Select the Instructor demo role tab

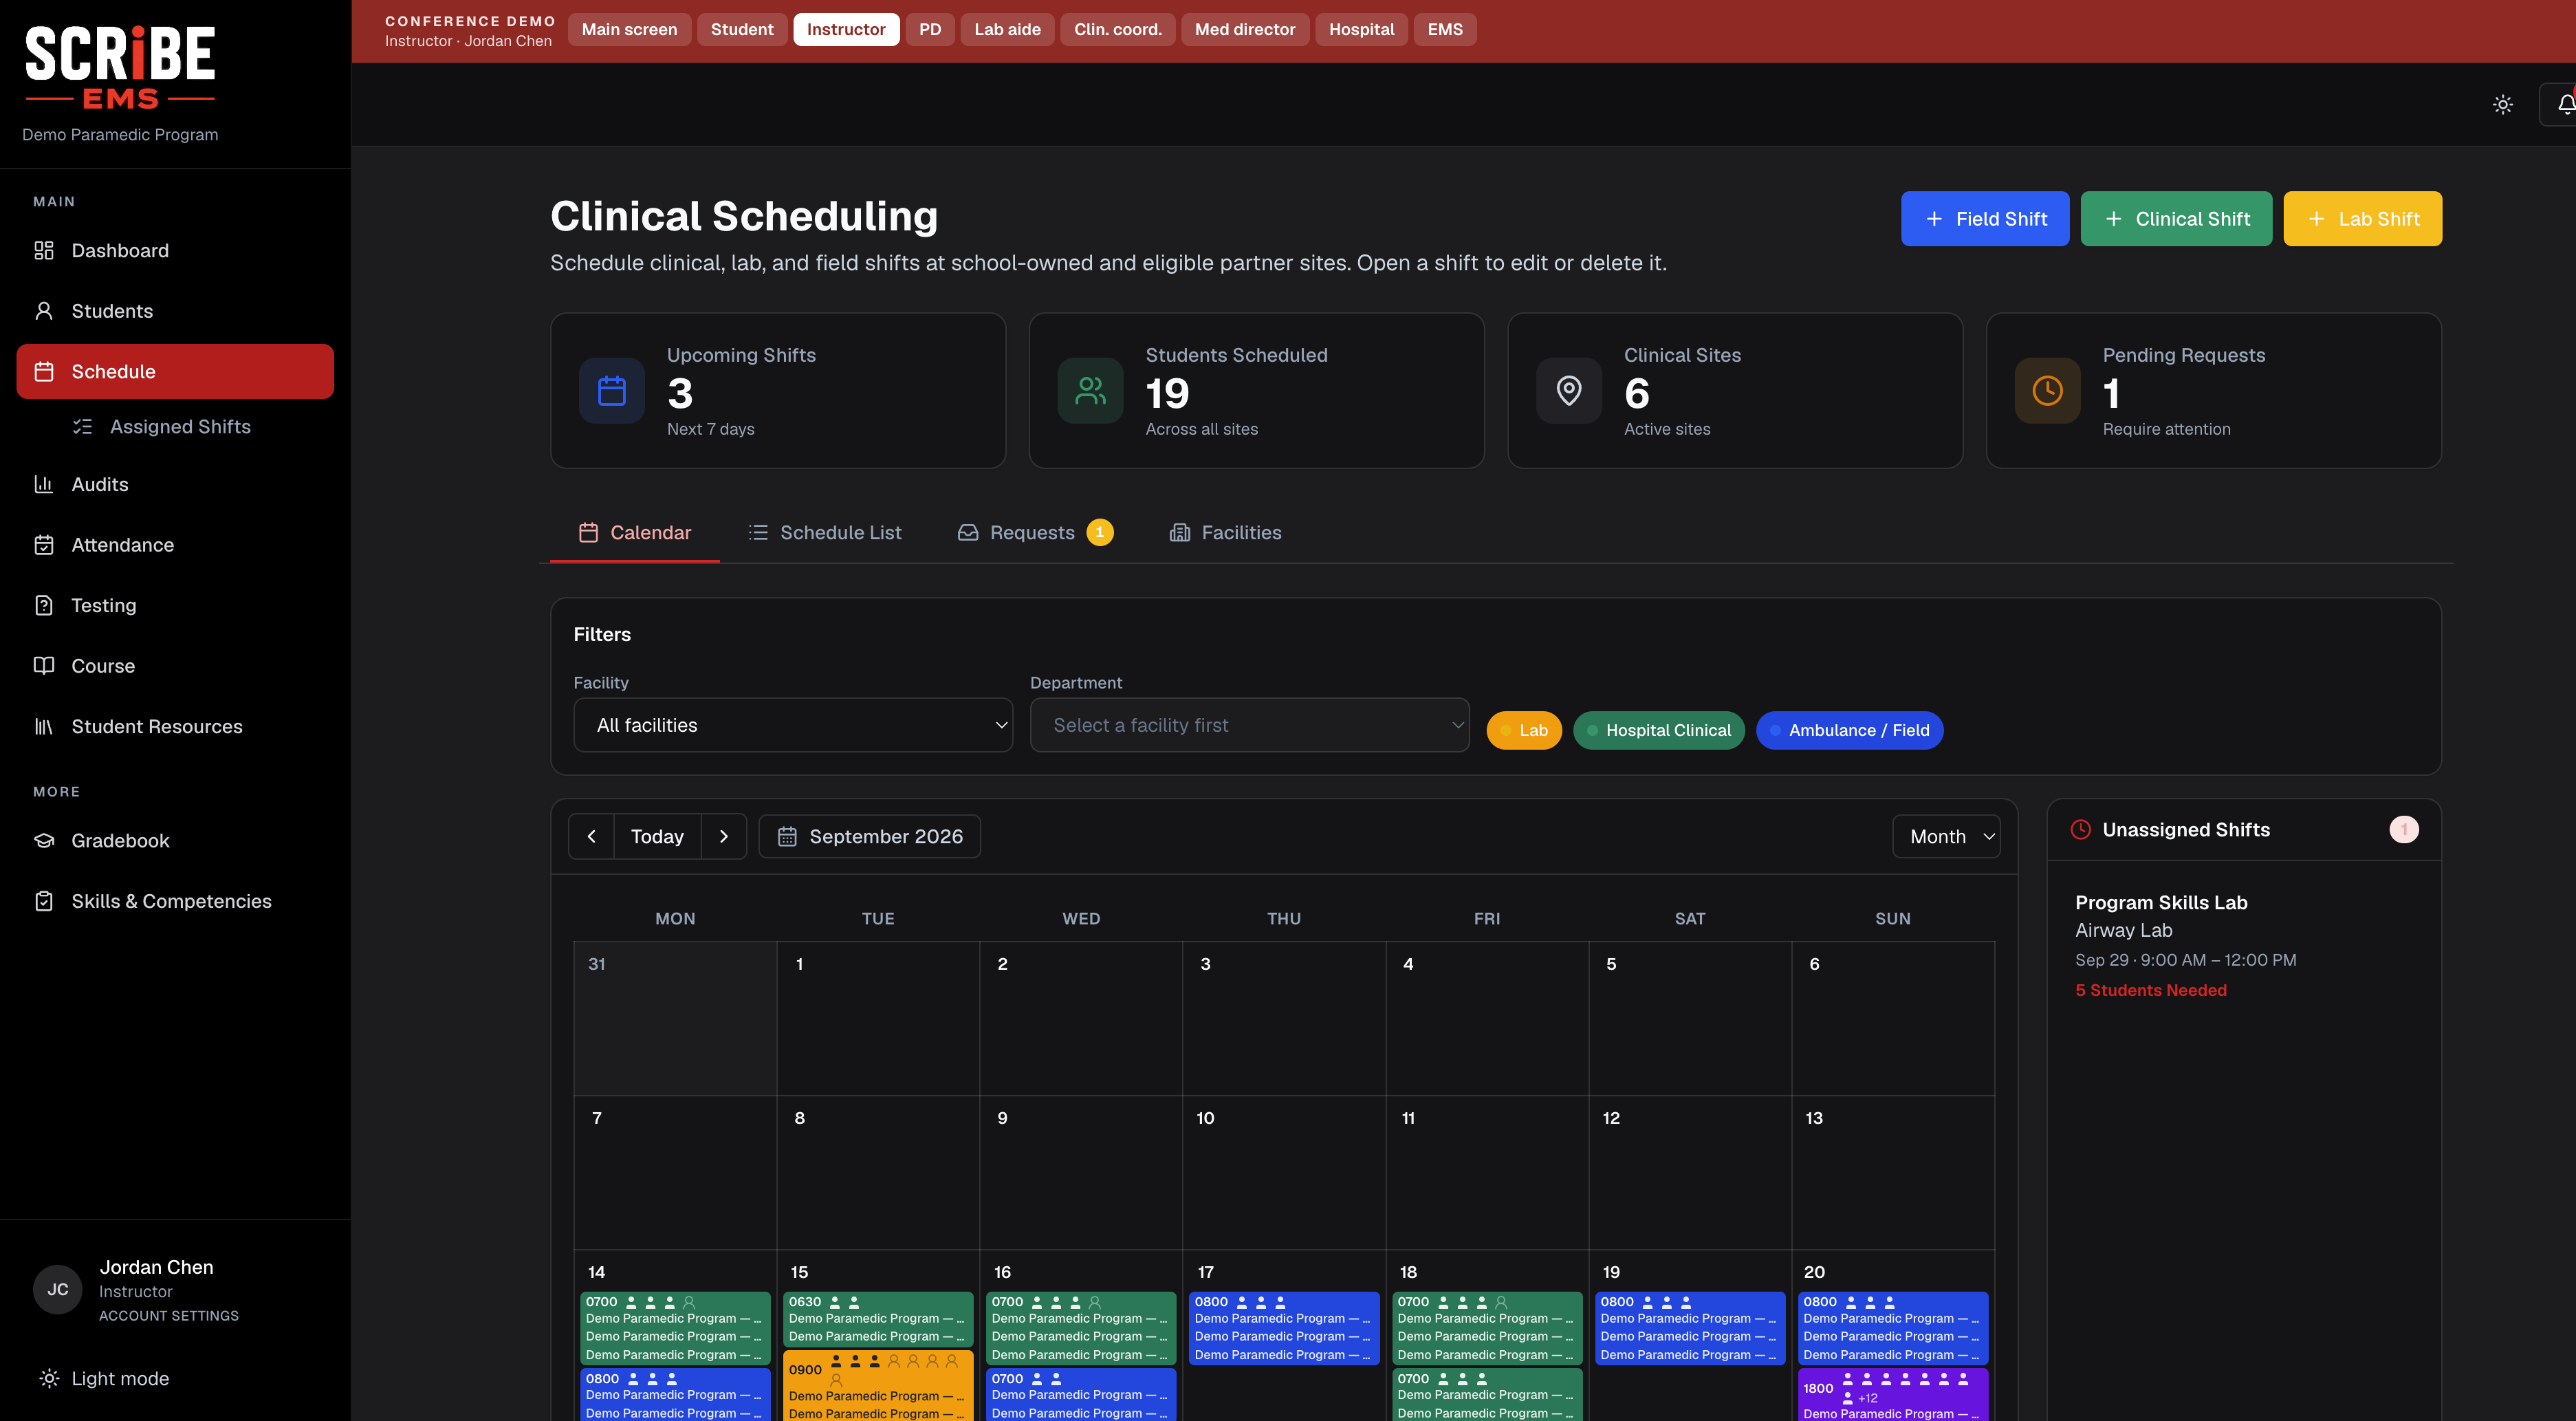click(846, 29)
